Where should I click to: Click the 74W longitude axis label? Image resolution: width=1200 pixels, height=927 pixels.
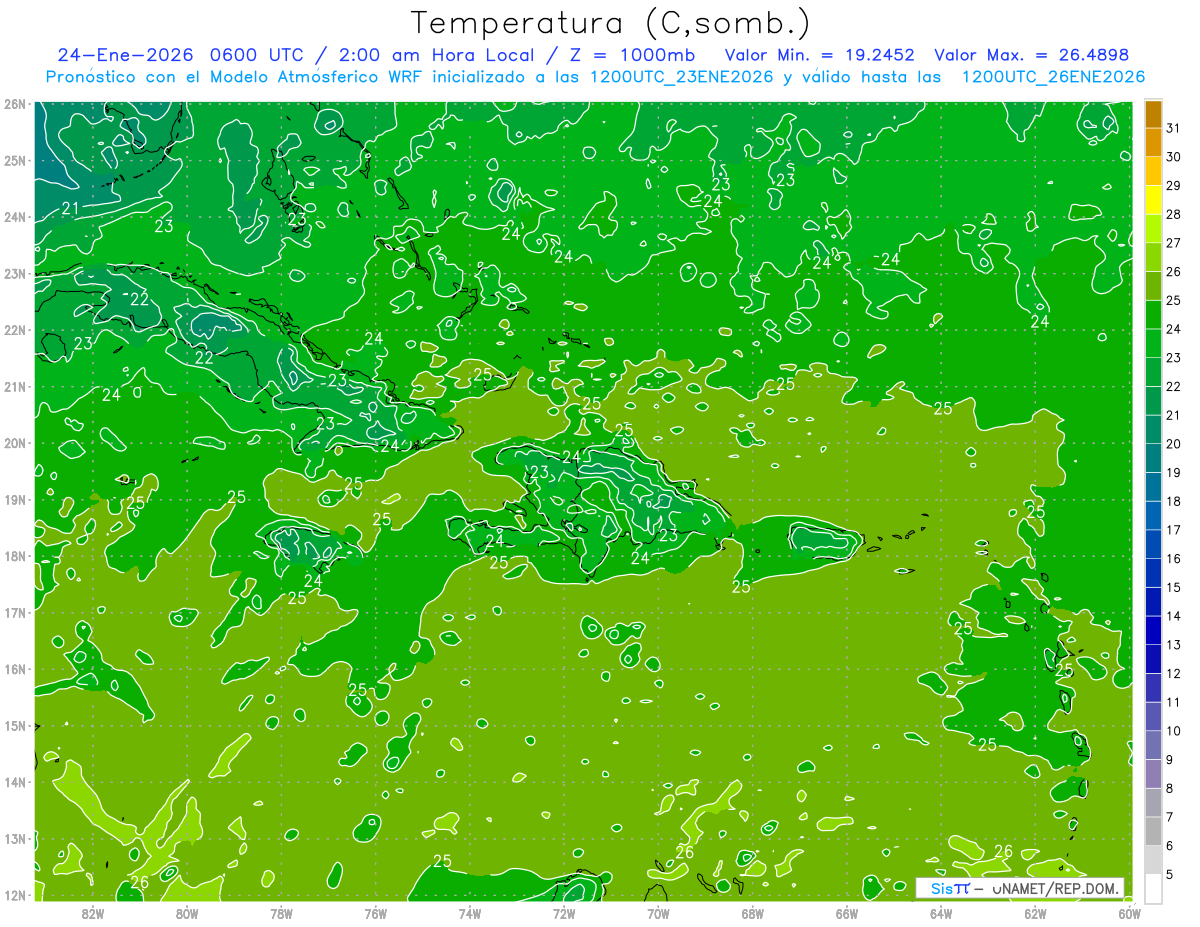point(470,913)
